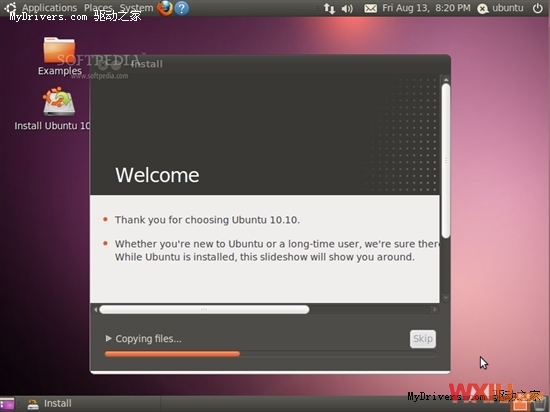Click the horizontal scrollbar of the slideshow

[204, 310]
